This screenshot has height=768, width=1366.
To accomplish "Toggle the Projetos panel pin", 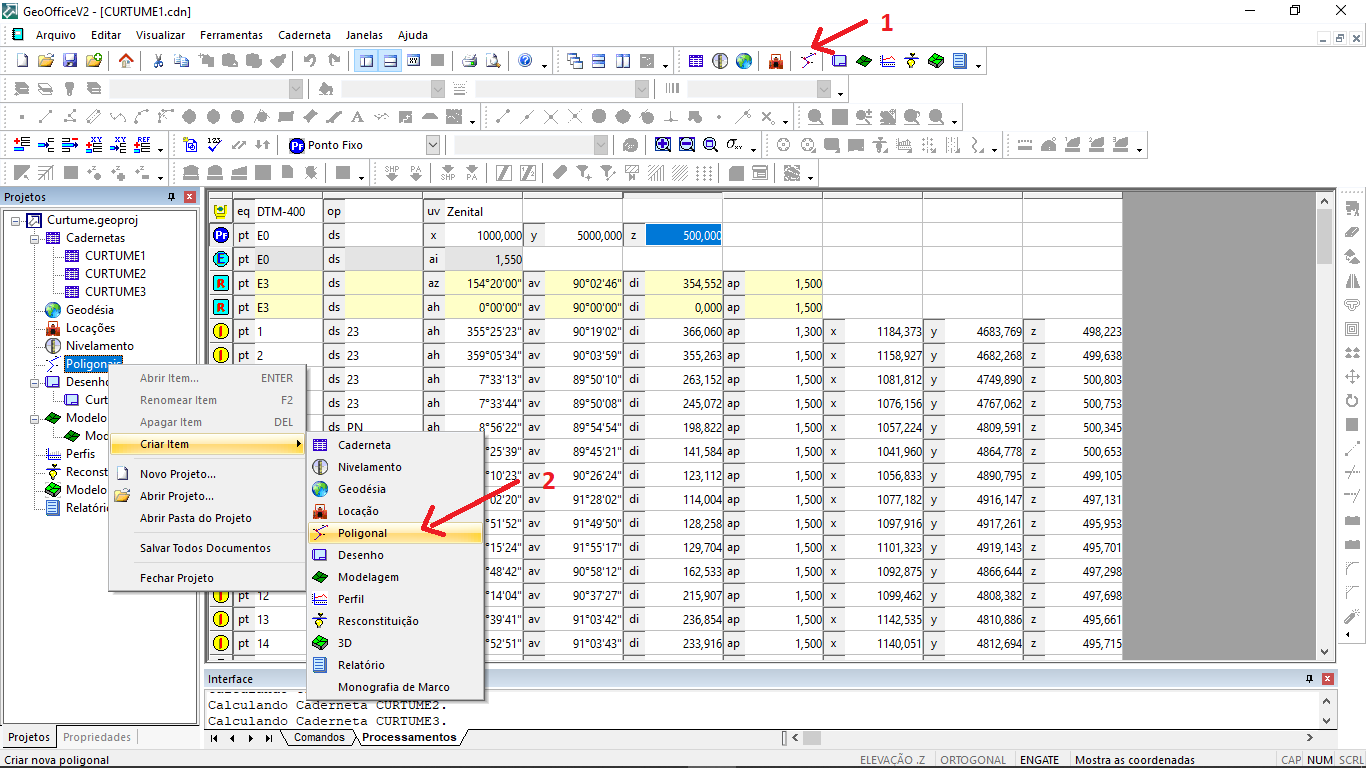I will point(171,197).
